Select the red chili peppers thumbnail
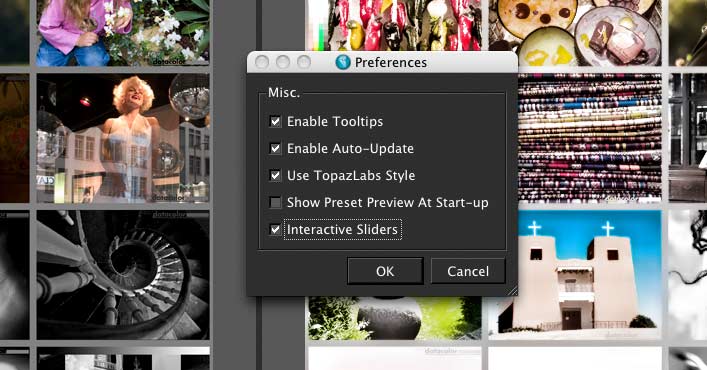The image size is (707, 370). pos(395,25)
